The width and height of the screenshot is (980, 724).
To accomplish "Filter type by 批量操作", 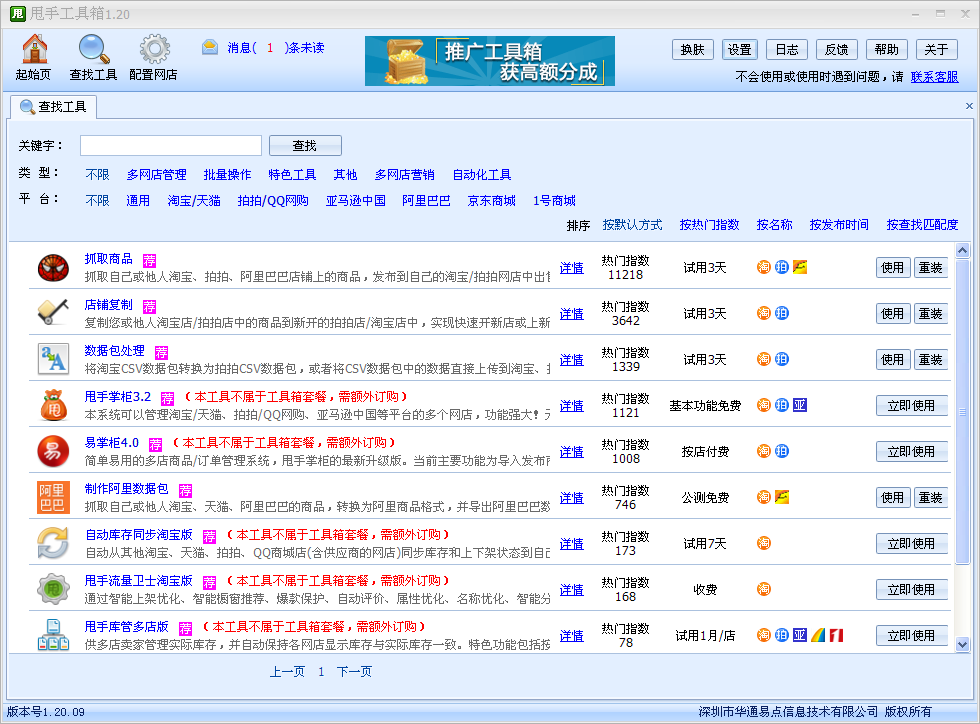I will pos(228,174).
